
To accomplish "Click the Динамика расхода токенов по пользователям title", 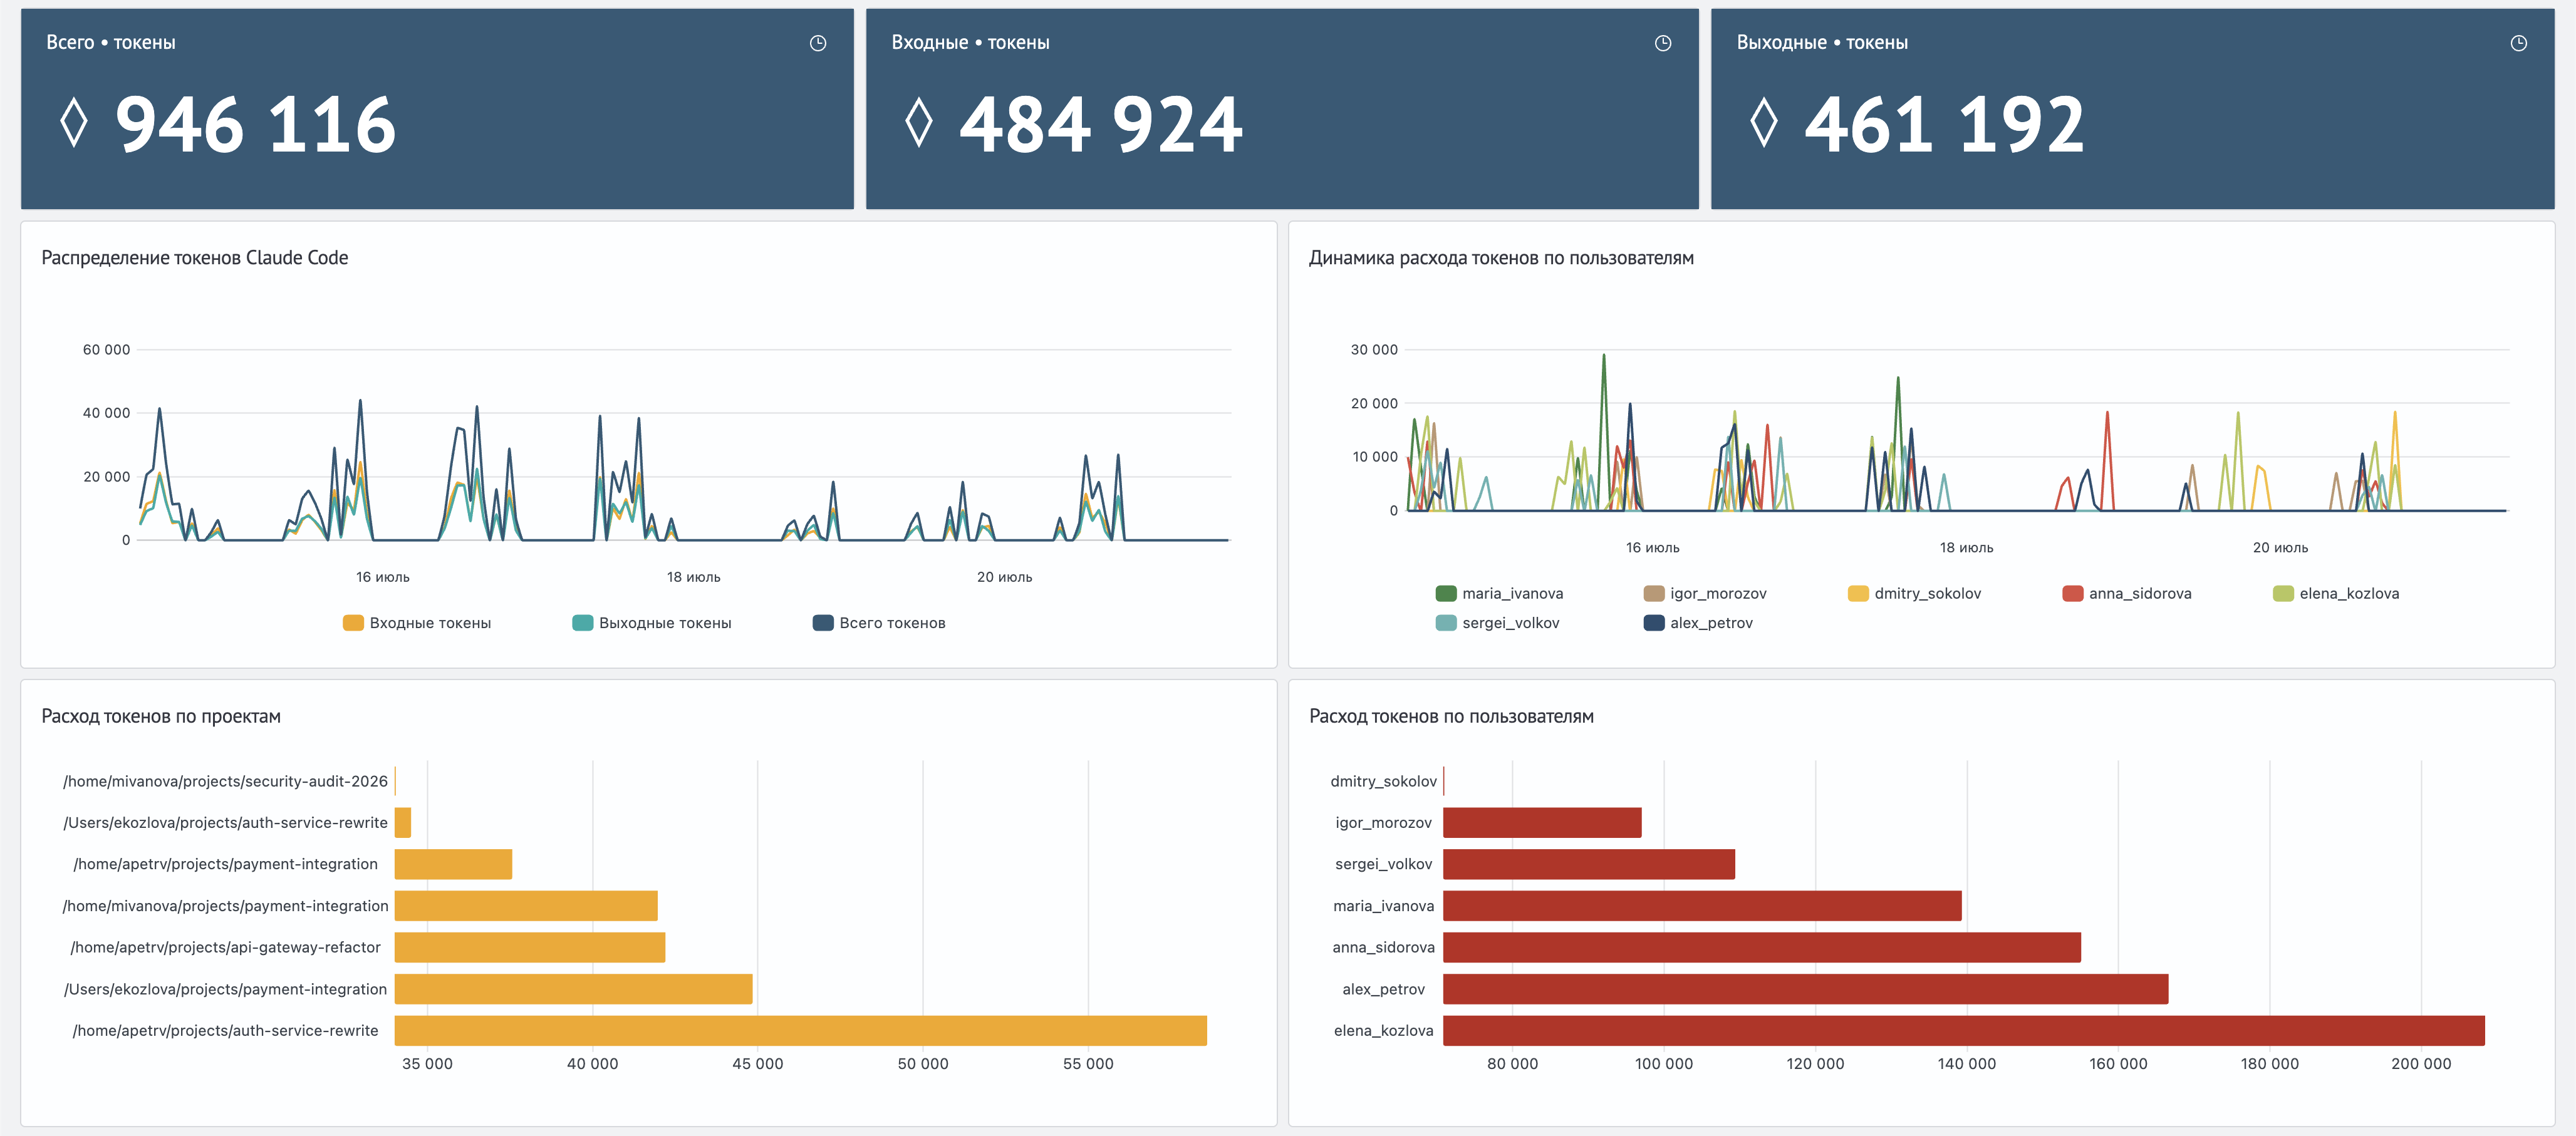I will tap(1501, 258).
